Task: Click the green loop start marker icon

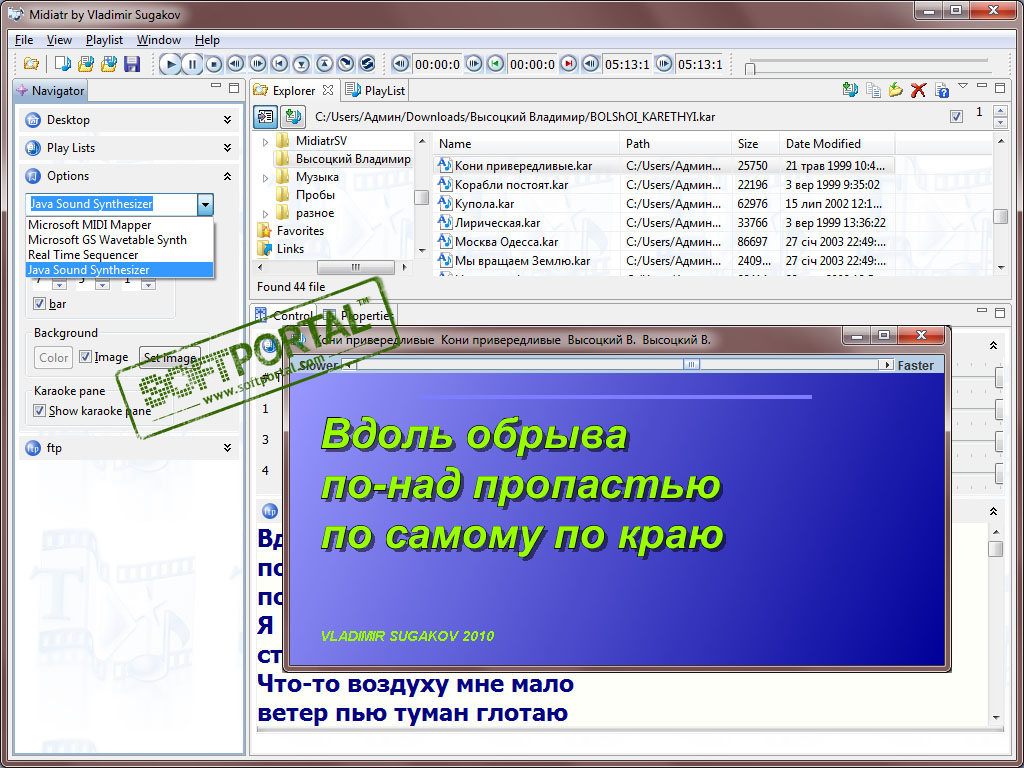Action: pyautogui.click(x=496, y=64)
